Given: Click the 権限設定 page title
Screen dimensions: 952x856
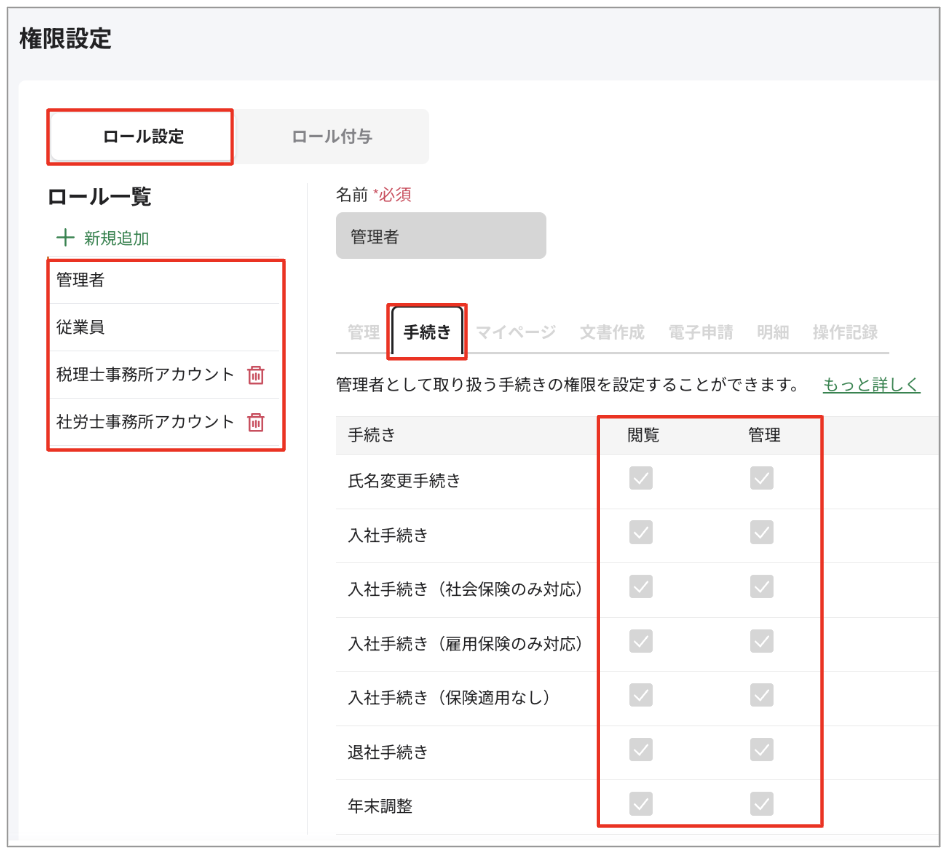Looking at the screenshot, I should (x=66, y=39).
